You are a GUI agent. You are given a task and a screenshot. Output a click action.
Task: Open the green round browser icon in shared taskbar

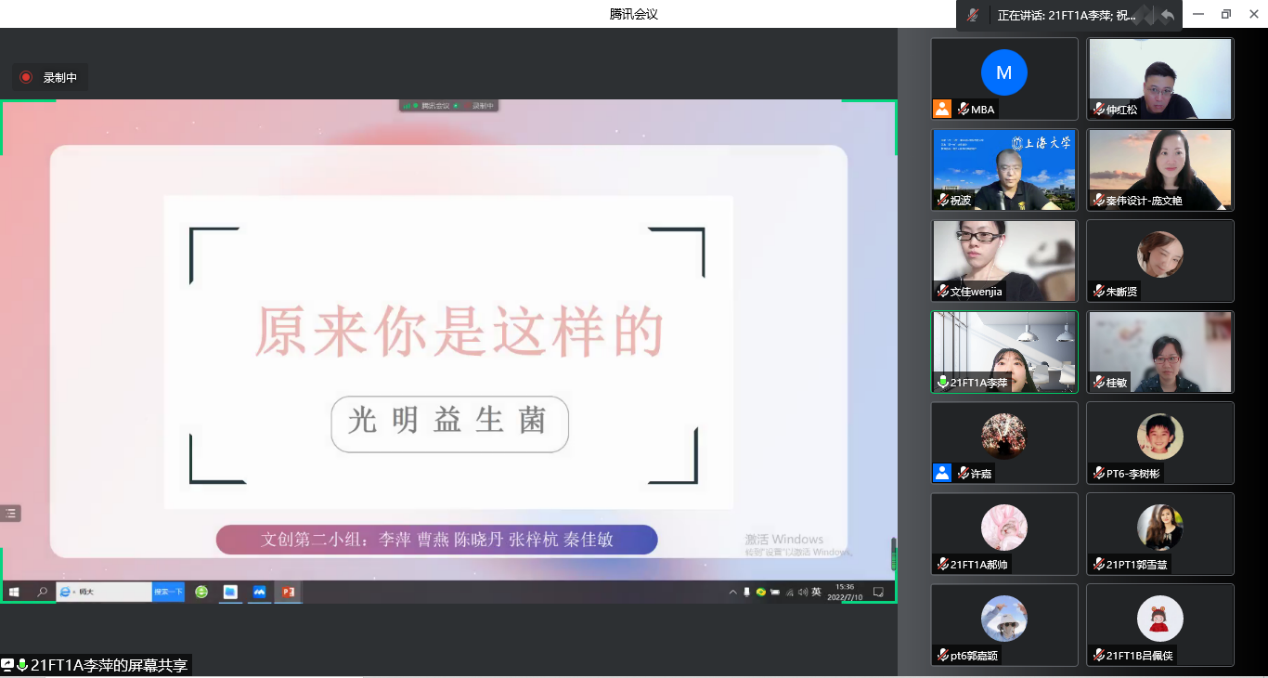coord(201,592)
